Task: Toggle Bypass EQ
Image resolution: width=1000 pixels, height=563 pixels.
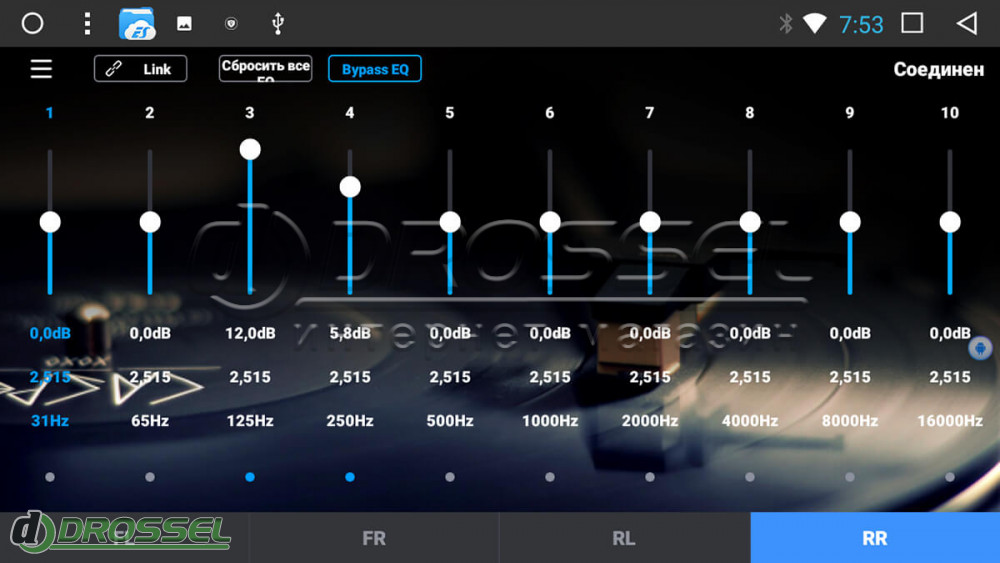Action: 375,69
